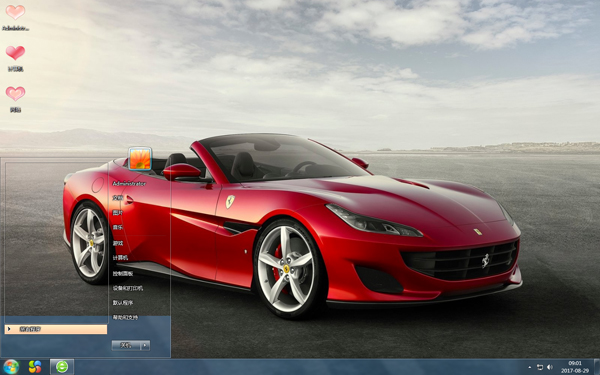Viewport: 600px width, 375px height.
Task: Expand 所有程序 (All Programs) list
Action: click(56, 329)
